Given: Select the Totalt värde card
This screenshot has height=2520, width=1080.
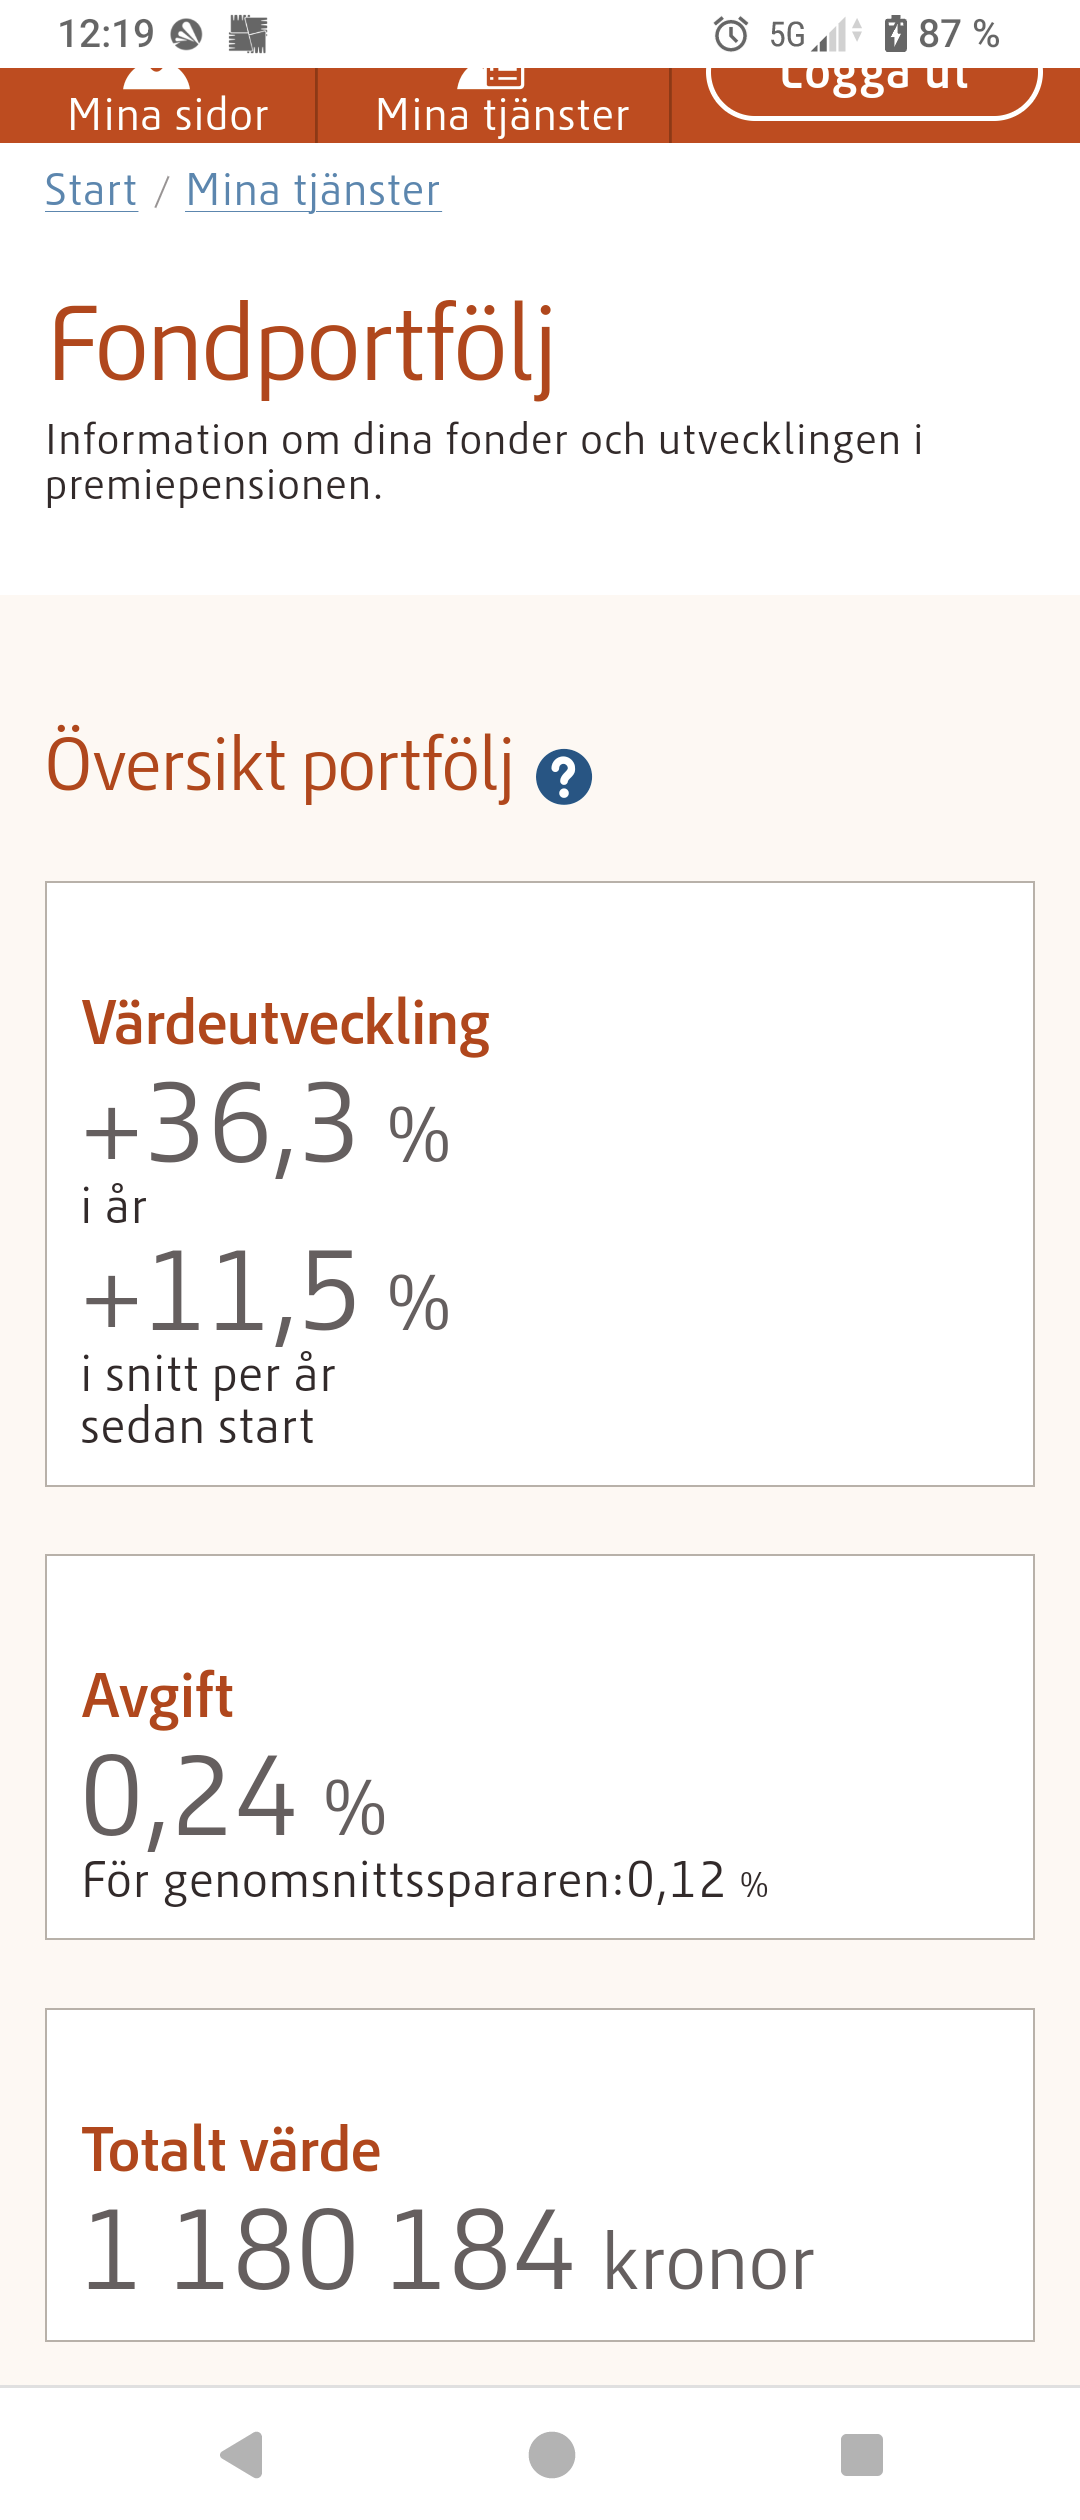Looking at the screenshot, I should [540, 2174].
